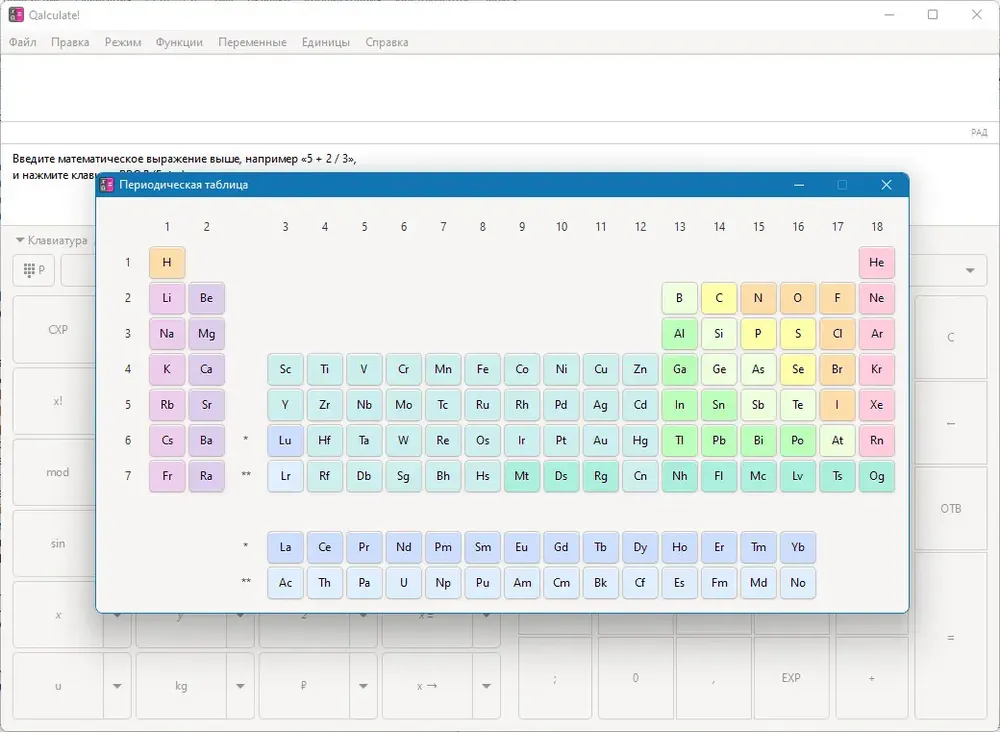Viewport: 1000px width, 732px height.
Task: Select iodine I element
Action: click(x=837, y=406)
